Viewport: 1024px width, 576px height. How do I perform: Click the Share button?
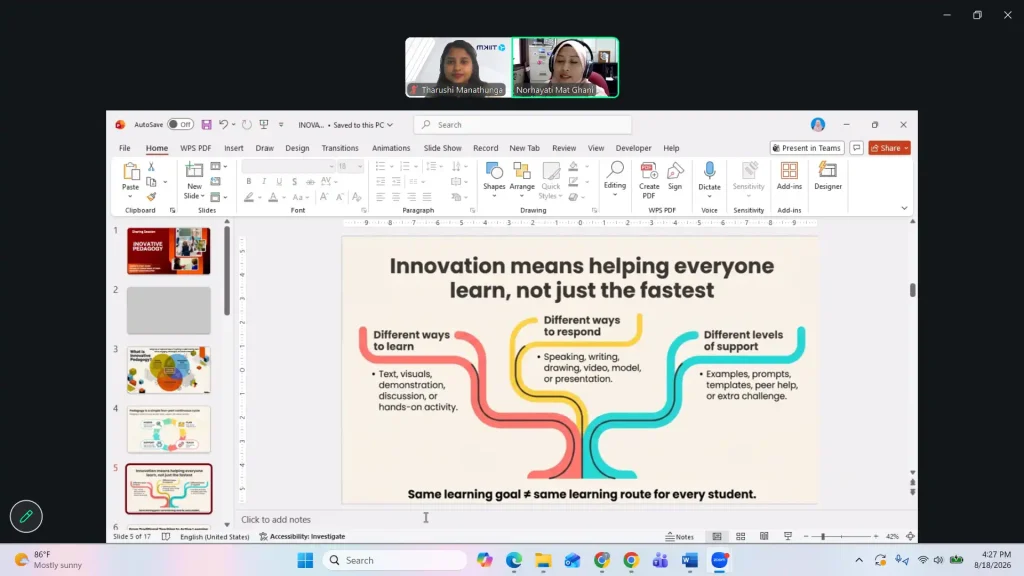(x=889, y=148)
